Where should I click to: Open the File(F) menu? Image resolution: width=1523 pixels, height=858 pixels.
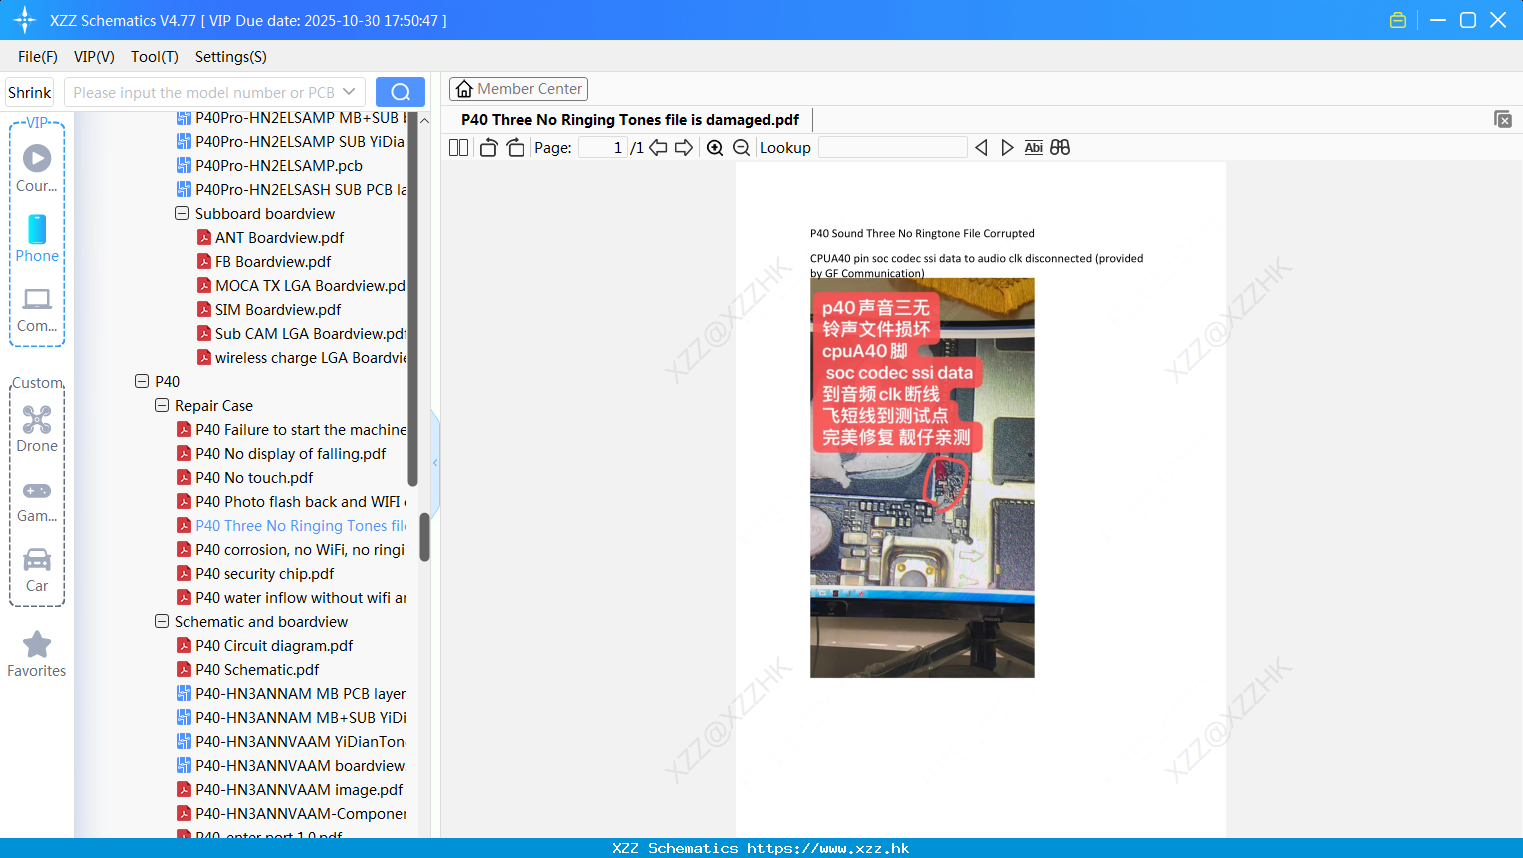38,57
